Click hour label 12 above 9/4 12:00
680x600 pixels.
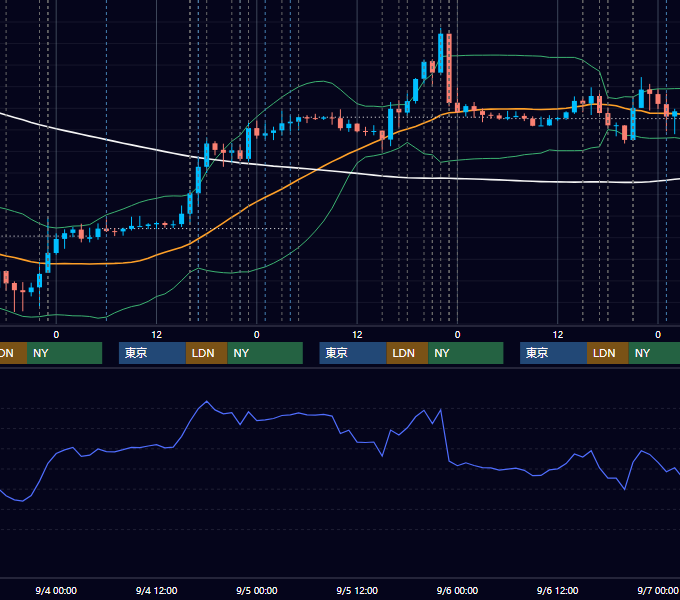(x=157, y=335)
